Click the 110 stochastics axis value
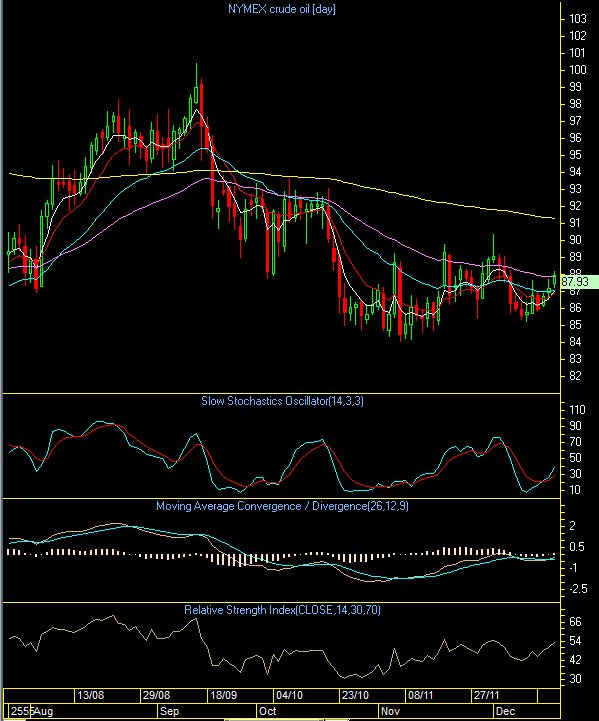 [x=577, y=410]
